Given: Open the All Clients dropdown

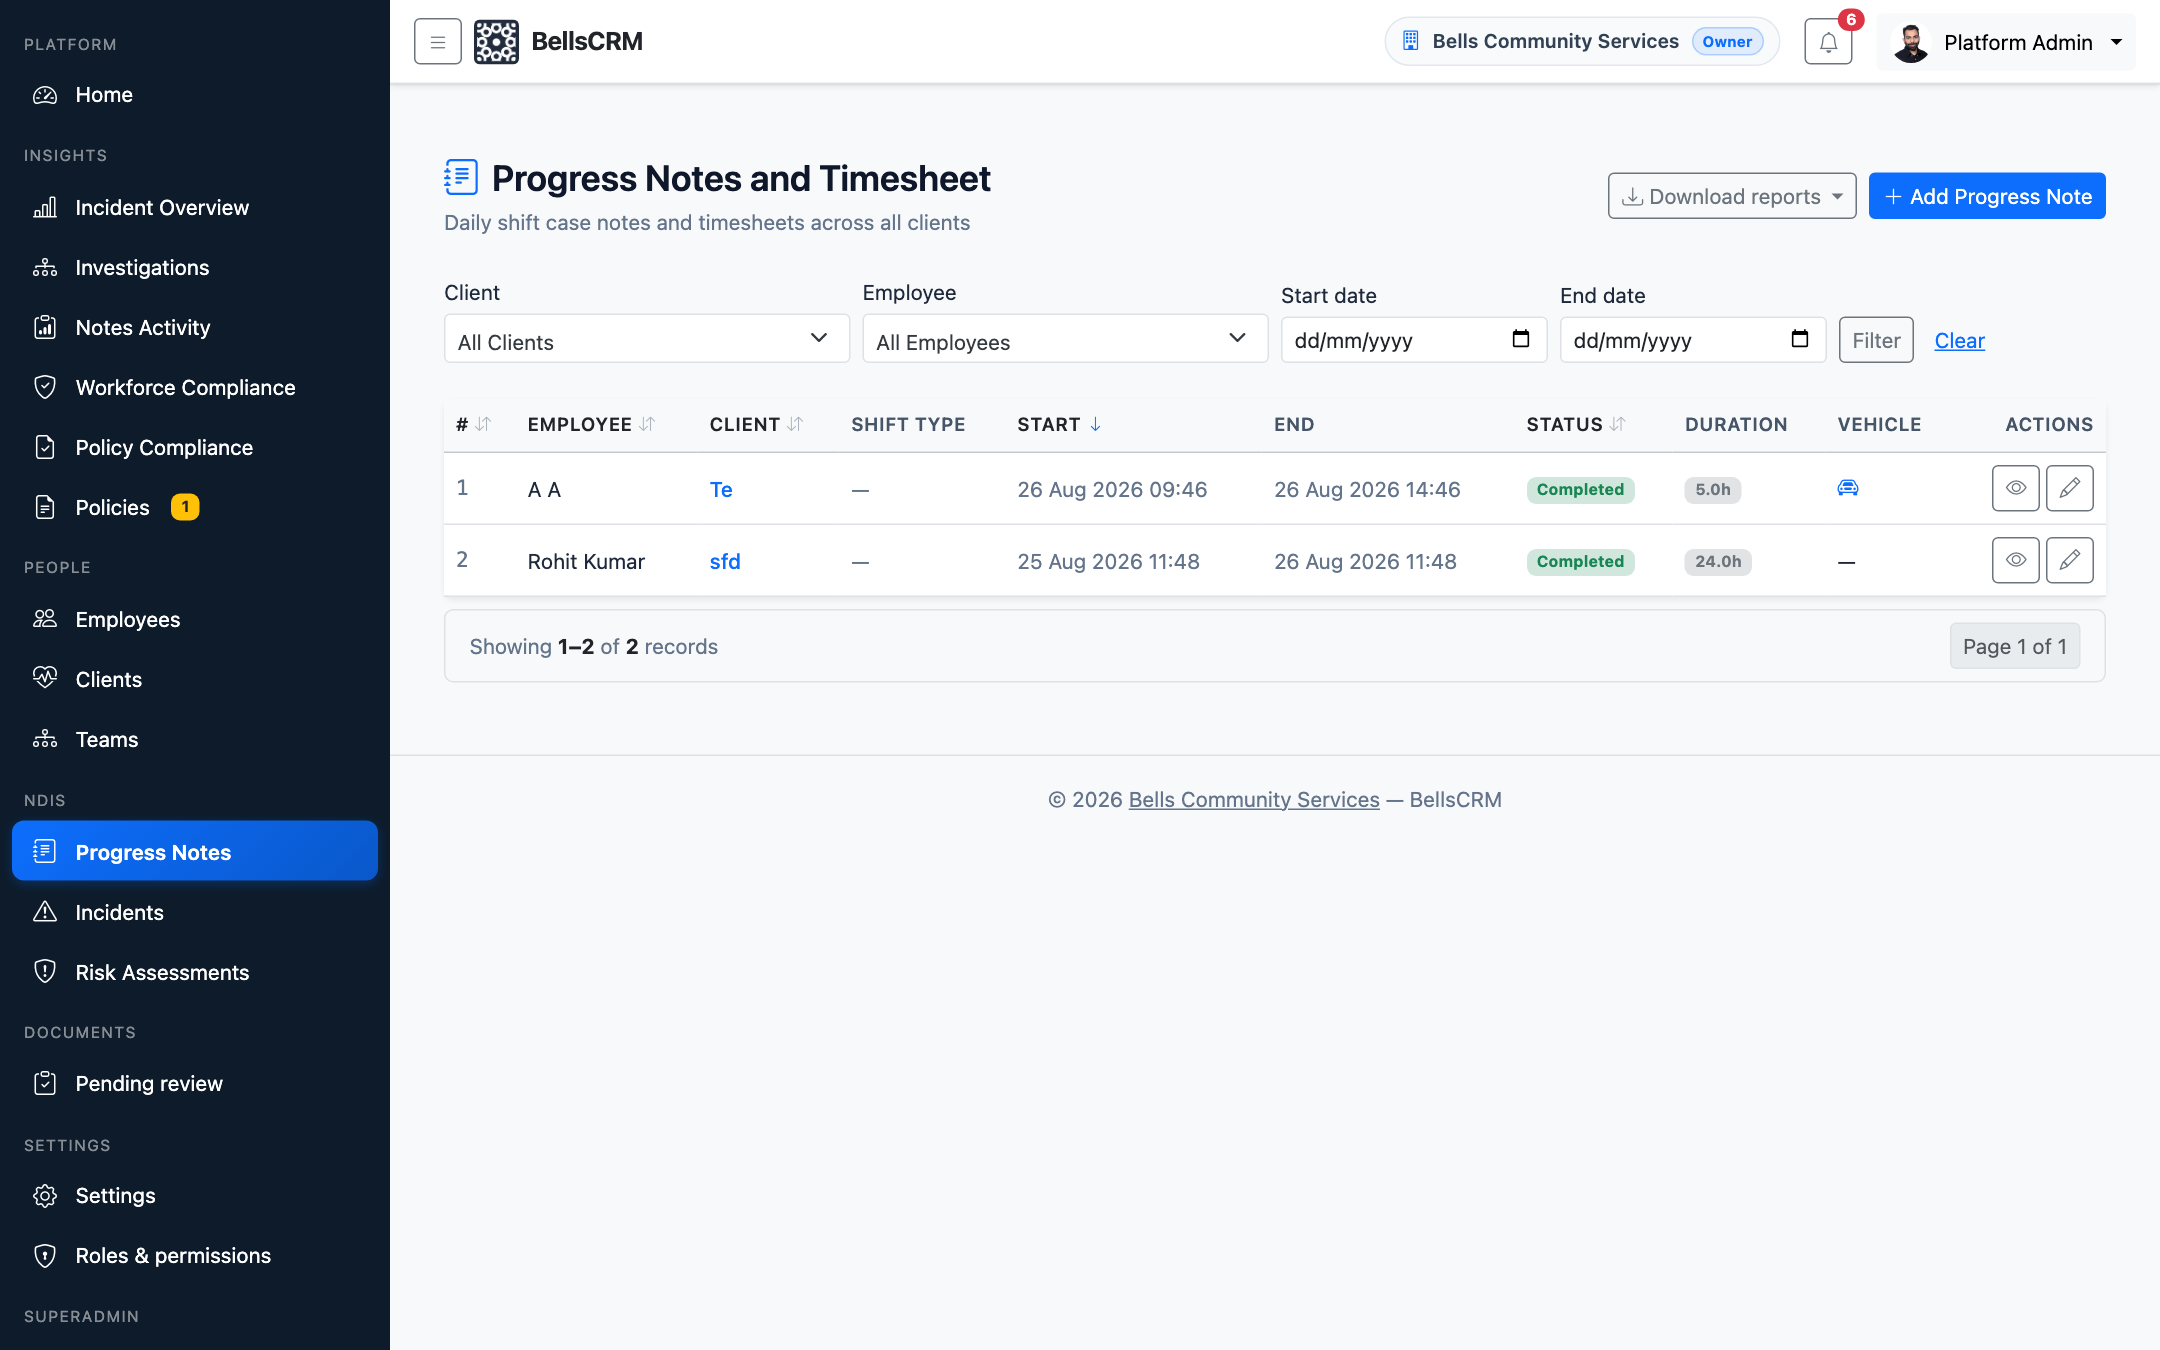Looking at the screenshot, I should point(646,339).
